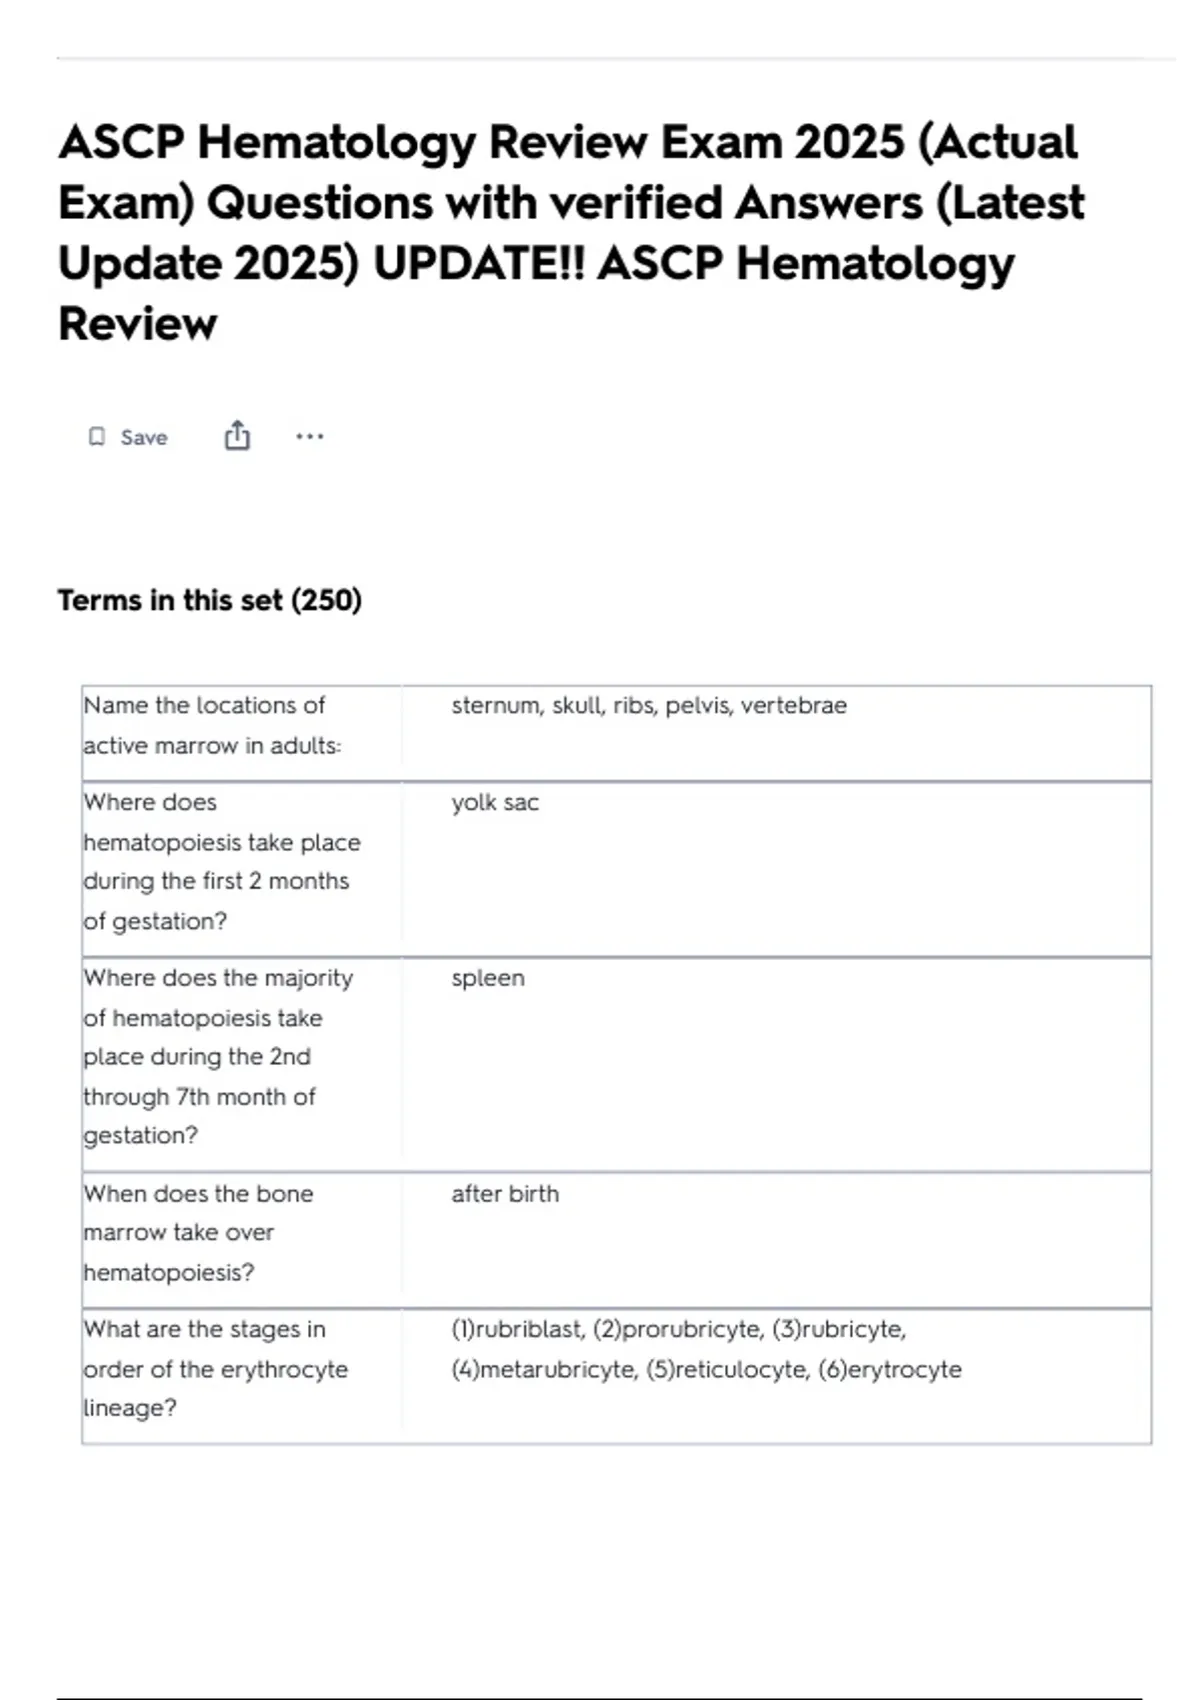The image size is (1200, 1700).
Task: Open the three-dot more options menu
Action: (310, 437)
